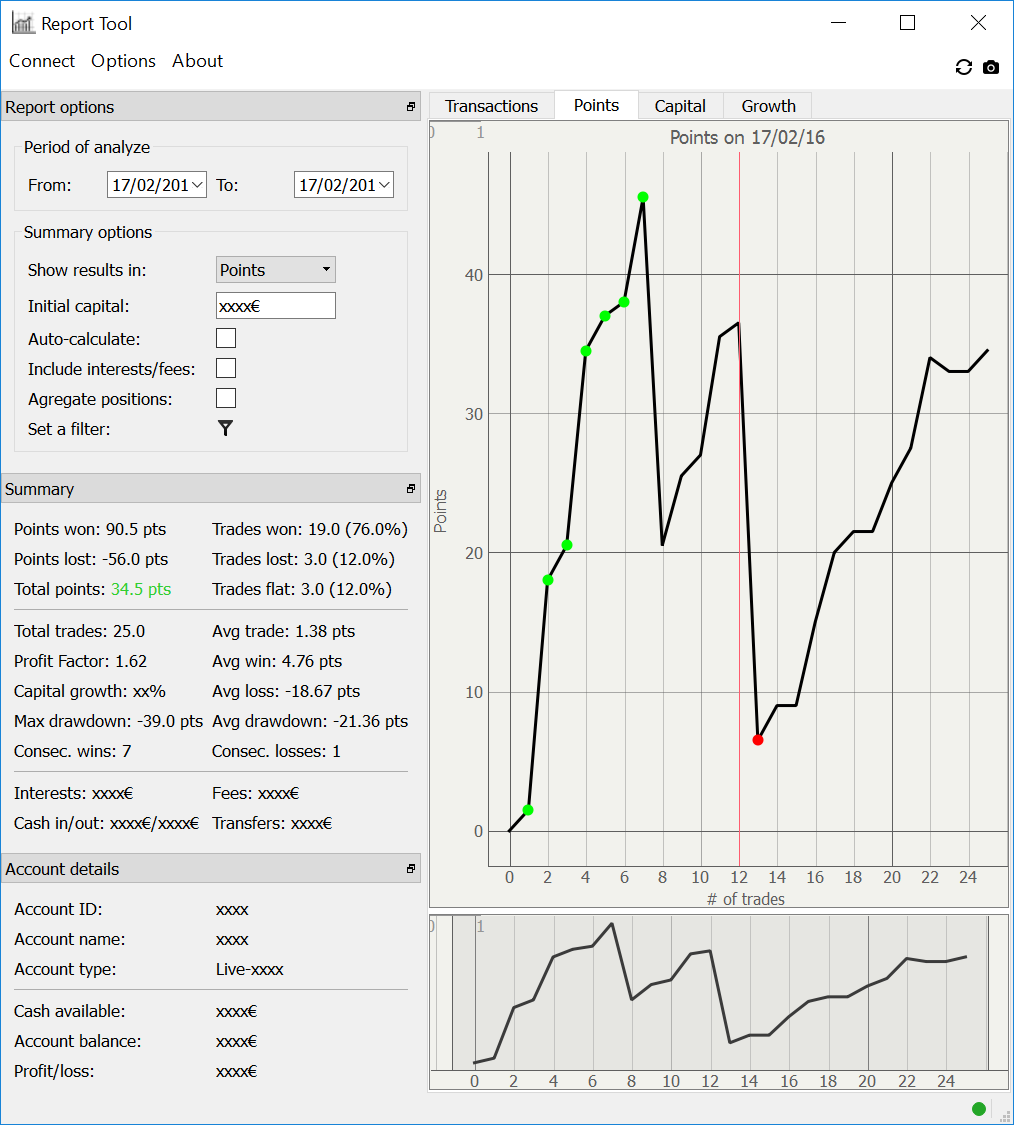Click the Account ID: label
This screenshot has width=1014, height=1125.
(58, 909)
